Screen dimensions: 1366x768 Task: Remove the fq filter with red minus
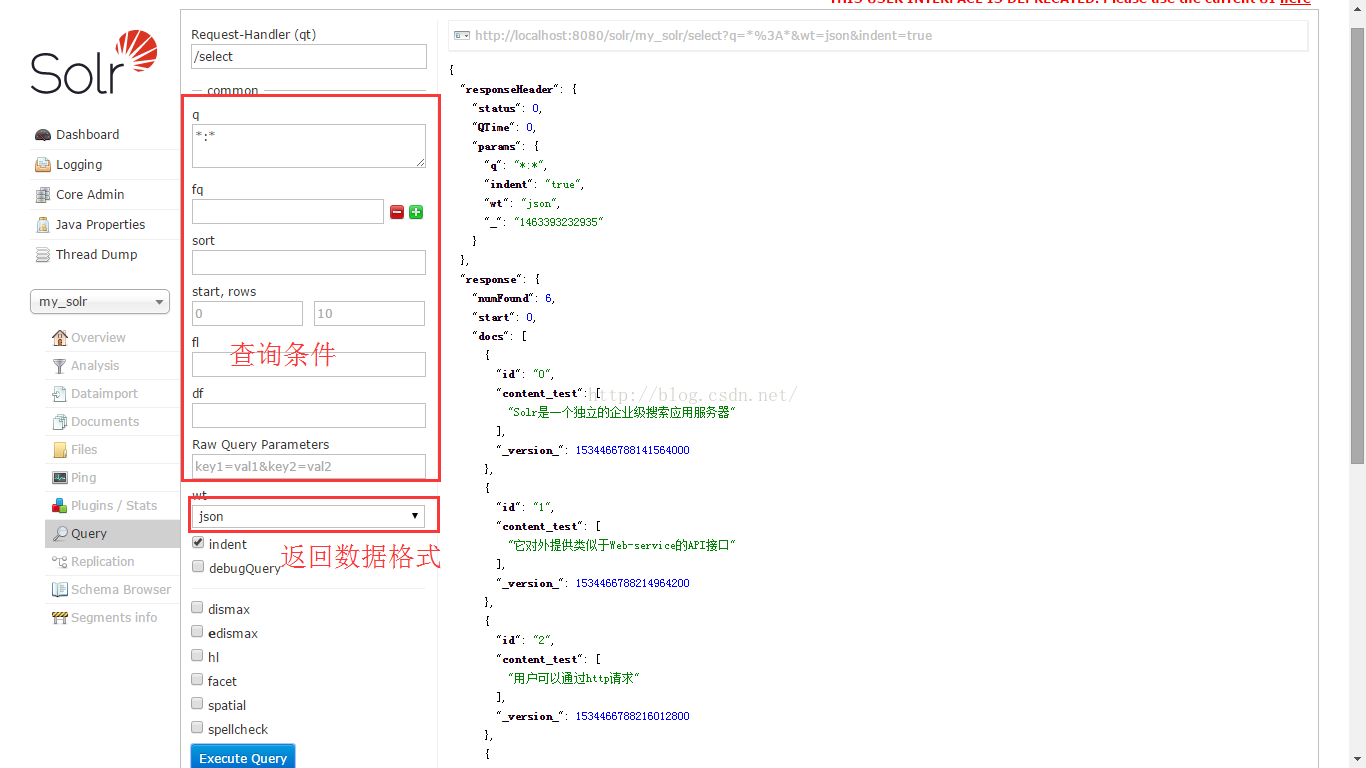[x=397, y=212]
